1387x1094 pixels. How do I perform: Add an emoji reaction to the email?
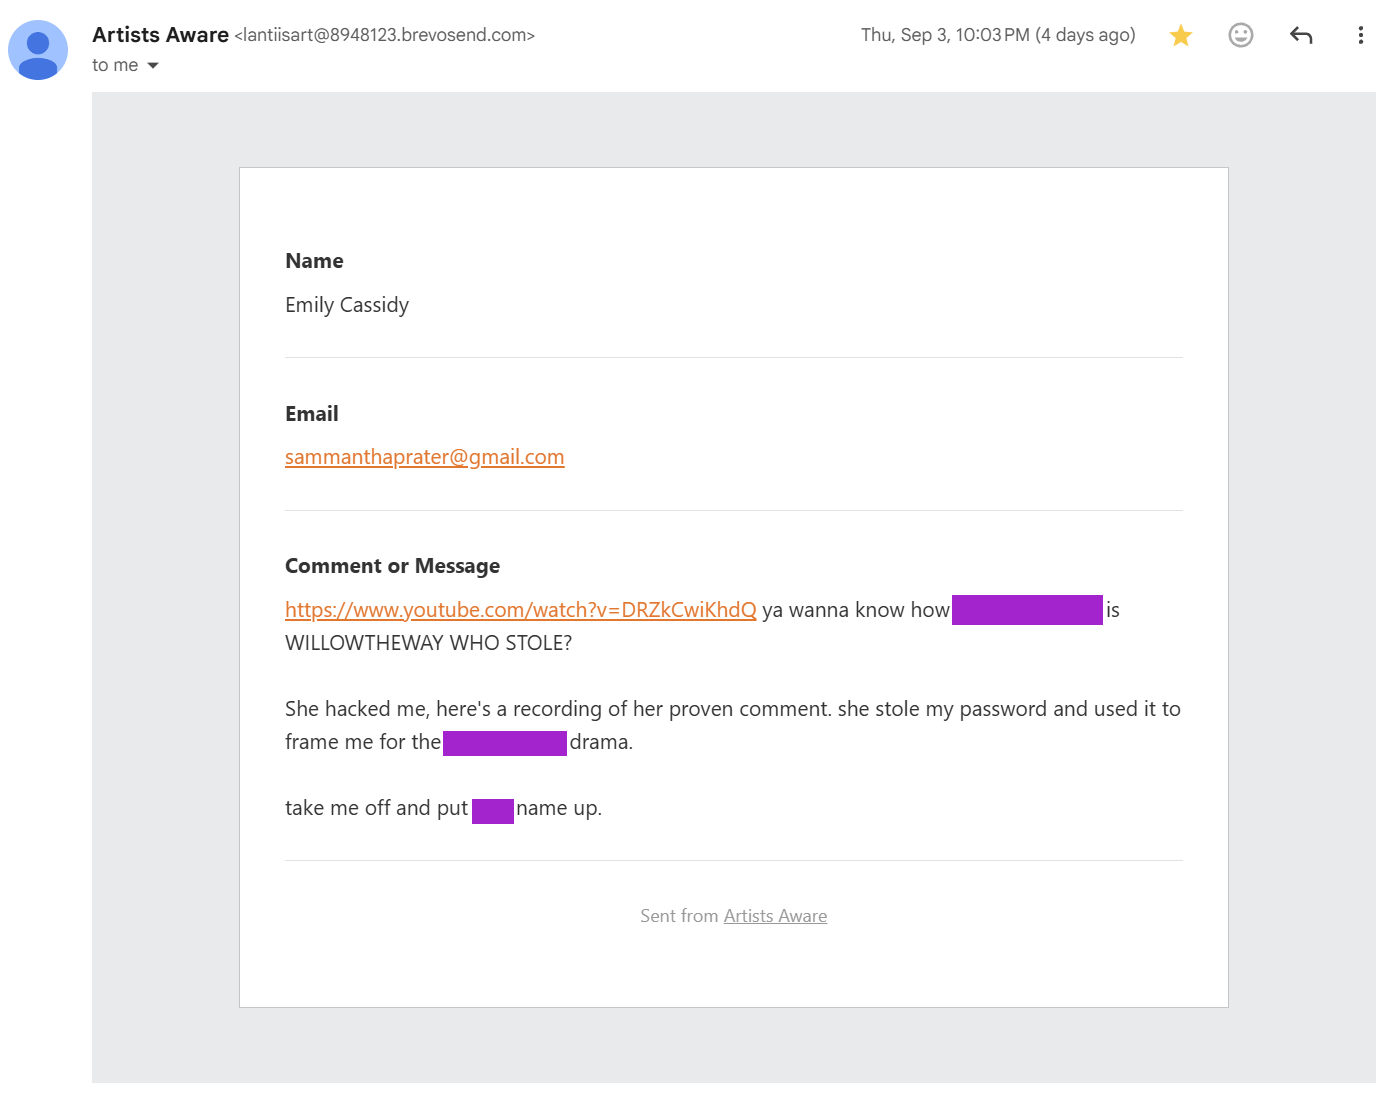coord(1241,35)
